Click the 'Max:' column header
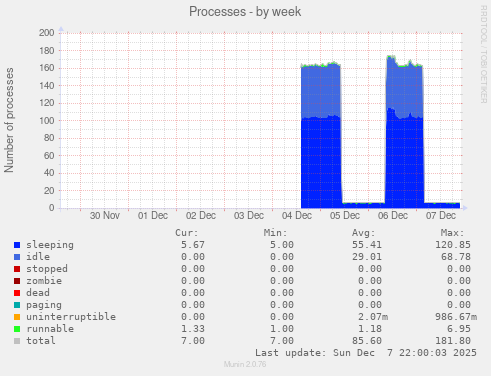 tap(452, 233)
